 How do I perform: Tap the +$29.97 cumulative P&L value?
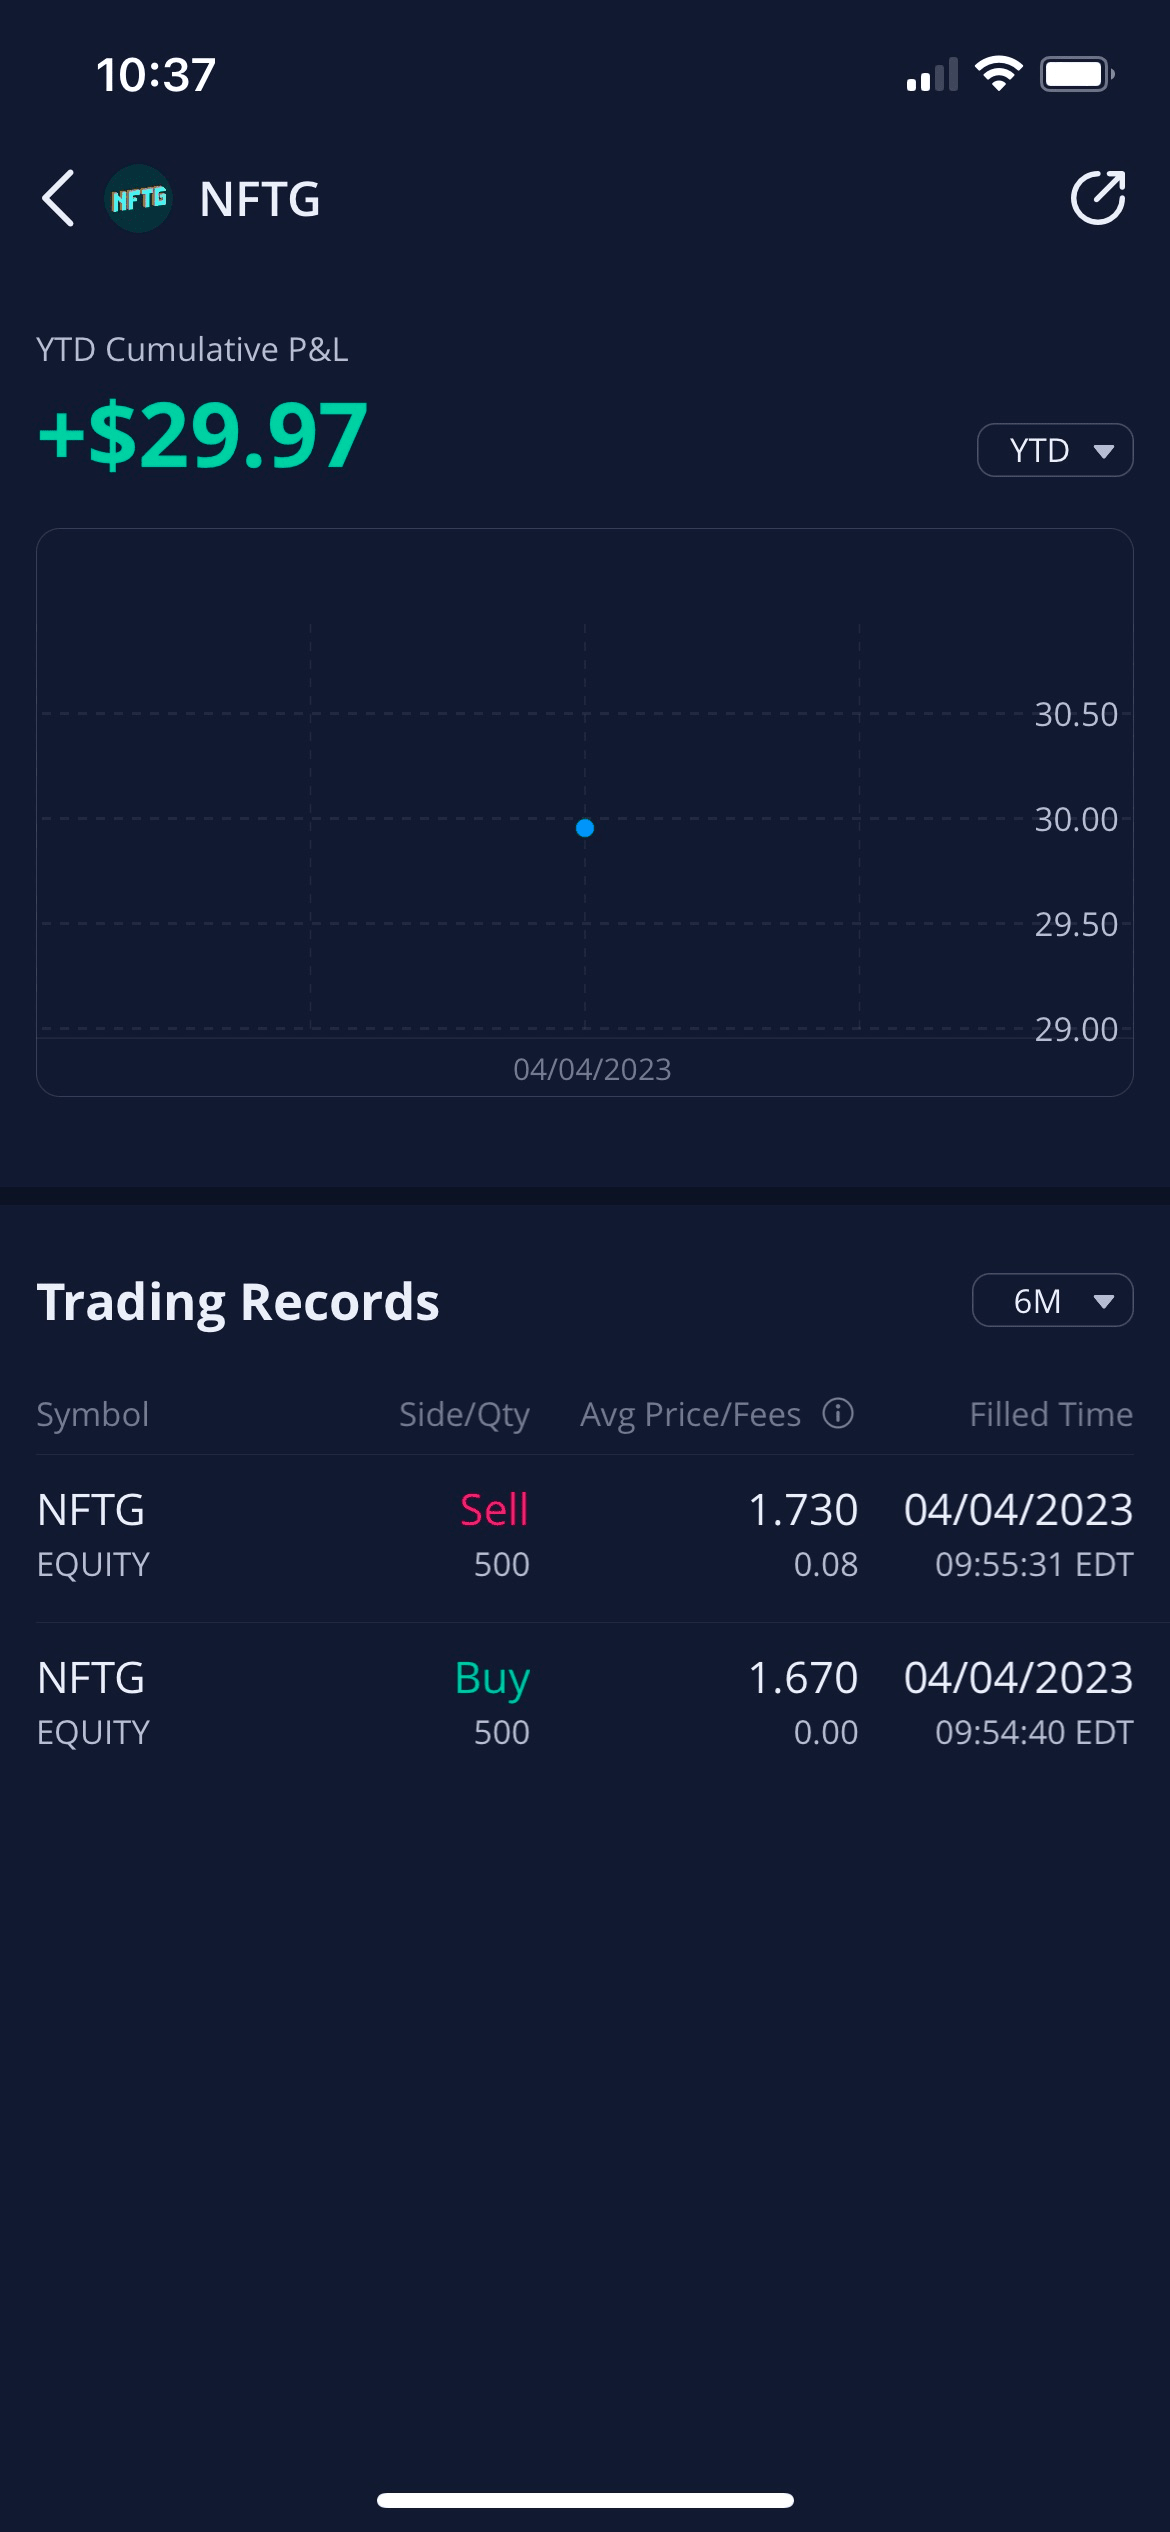[203, 434]
